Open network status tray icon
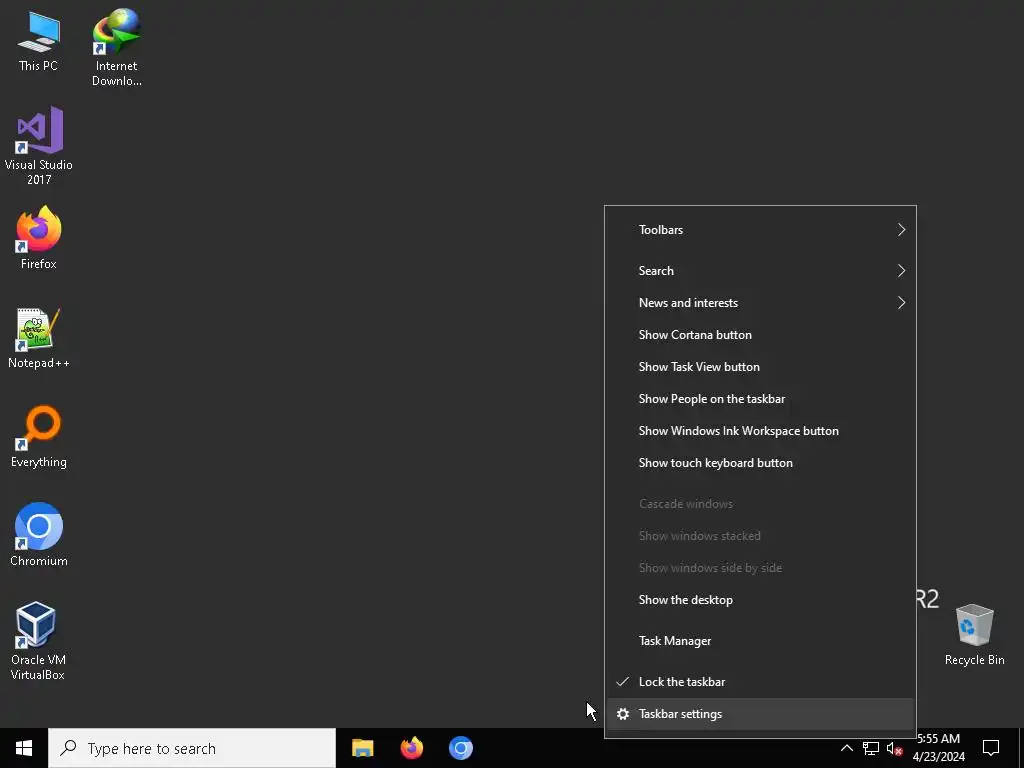The width and height of the screenshot is (1024, 768). pos(871,748)
